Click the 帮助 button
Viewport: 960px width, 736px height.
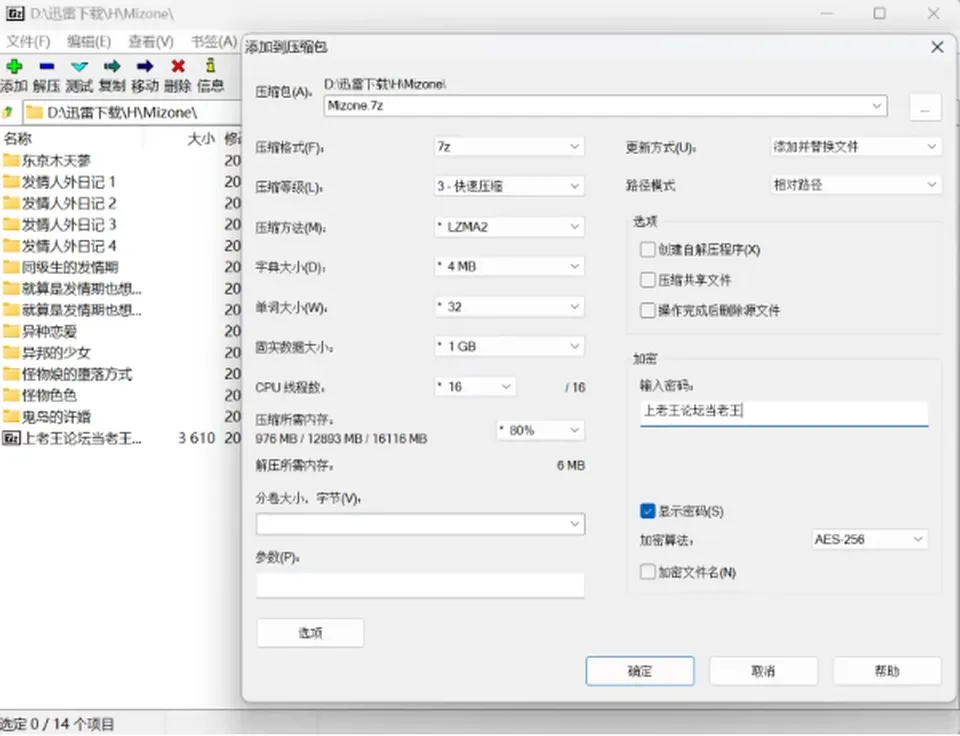(x=887, y=671)
